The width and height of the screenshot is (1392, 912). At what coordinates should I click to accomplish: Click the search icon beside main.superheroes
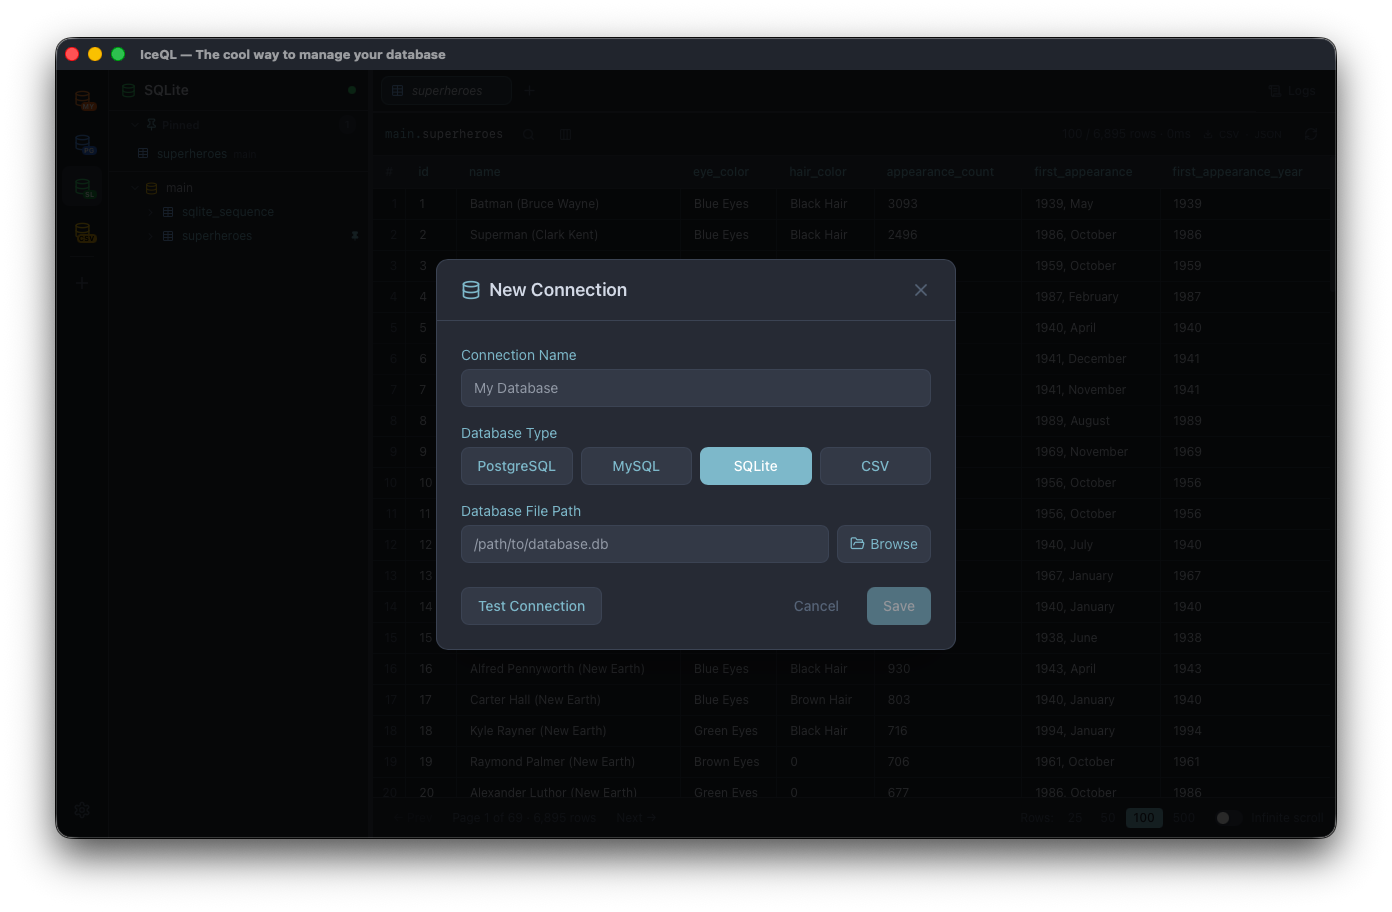tap(529, 134)
